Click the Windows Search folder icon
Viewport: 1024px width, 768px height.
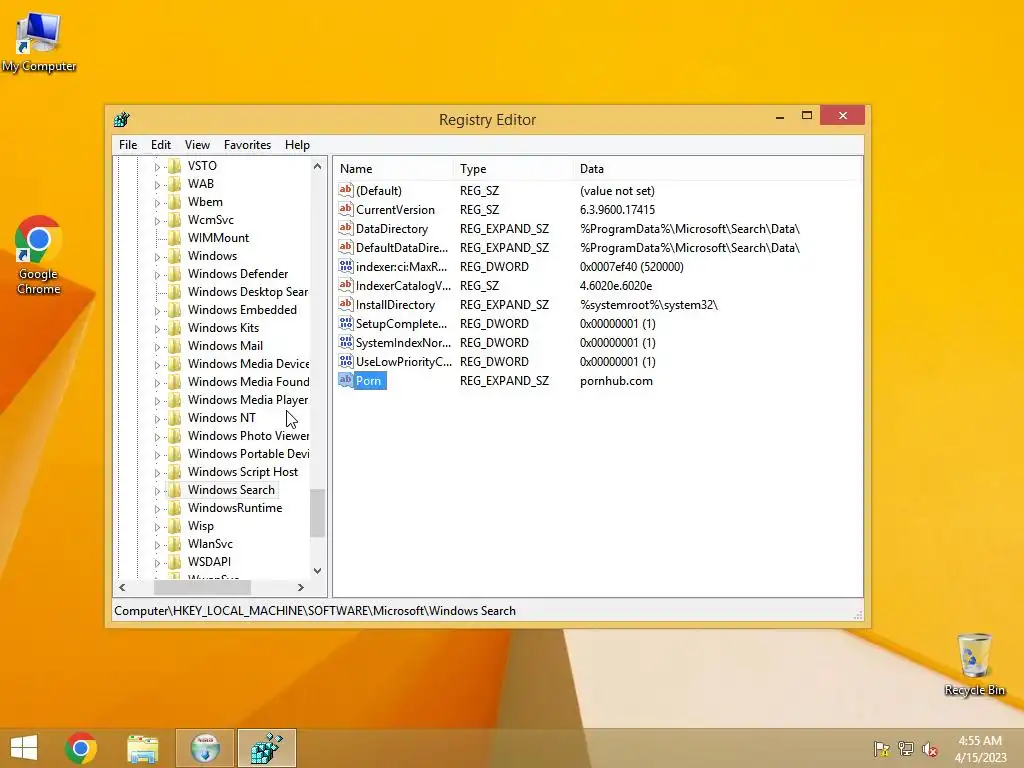pos(174,490)
